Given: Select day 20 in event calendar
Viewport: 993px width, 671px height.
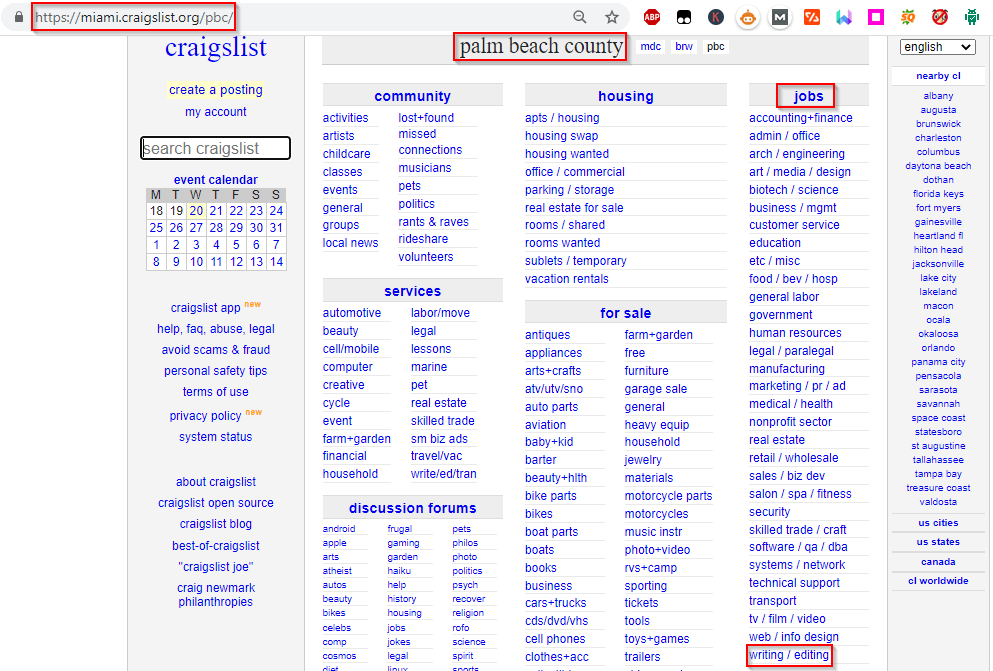Looking at the screenshot, I should (x=196, y=211).
